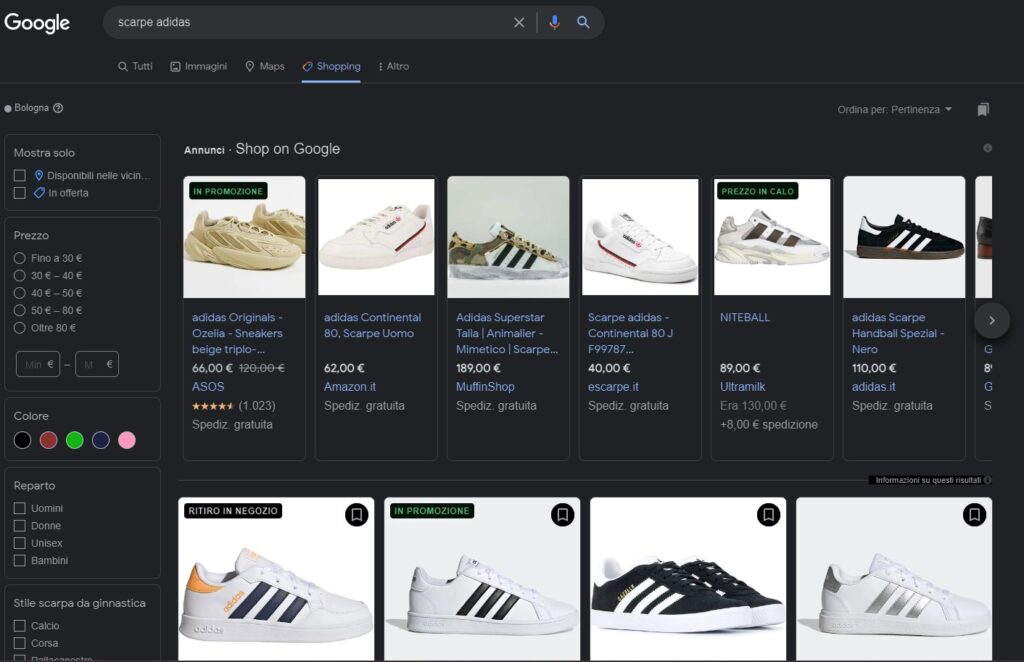Viewport: 1024px width, 662px height.
Task: Bookmark the white and silver sneaker card
Action: pyautogui.click(x=974, y=514)
